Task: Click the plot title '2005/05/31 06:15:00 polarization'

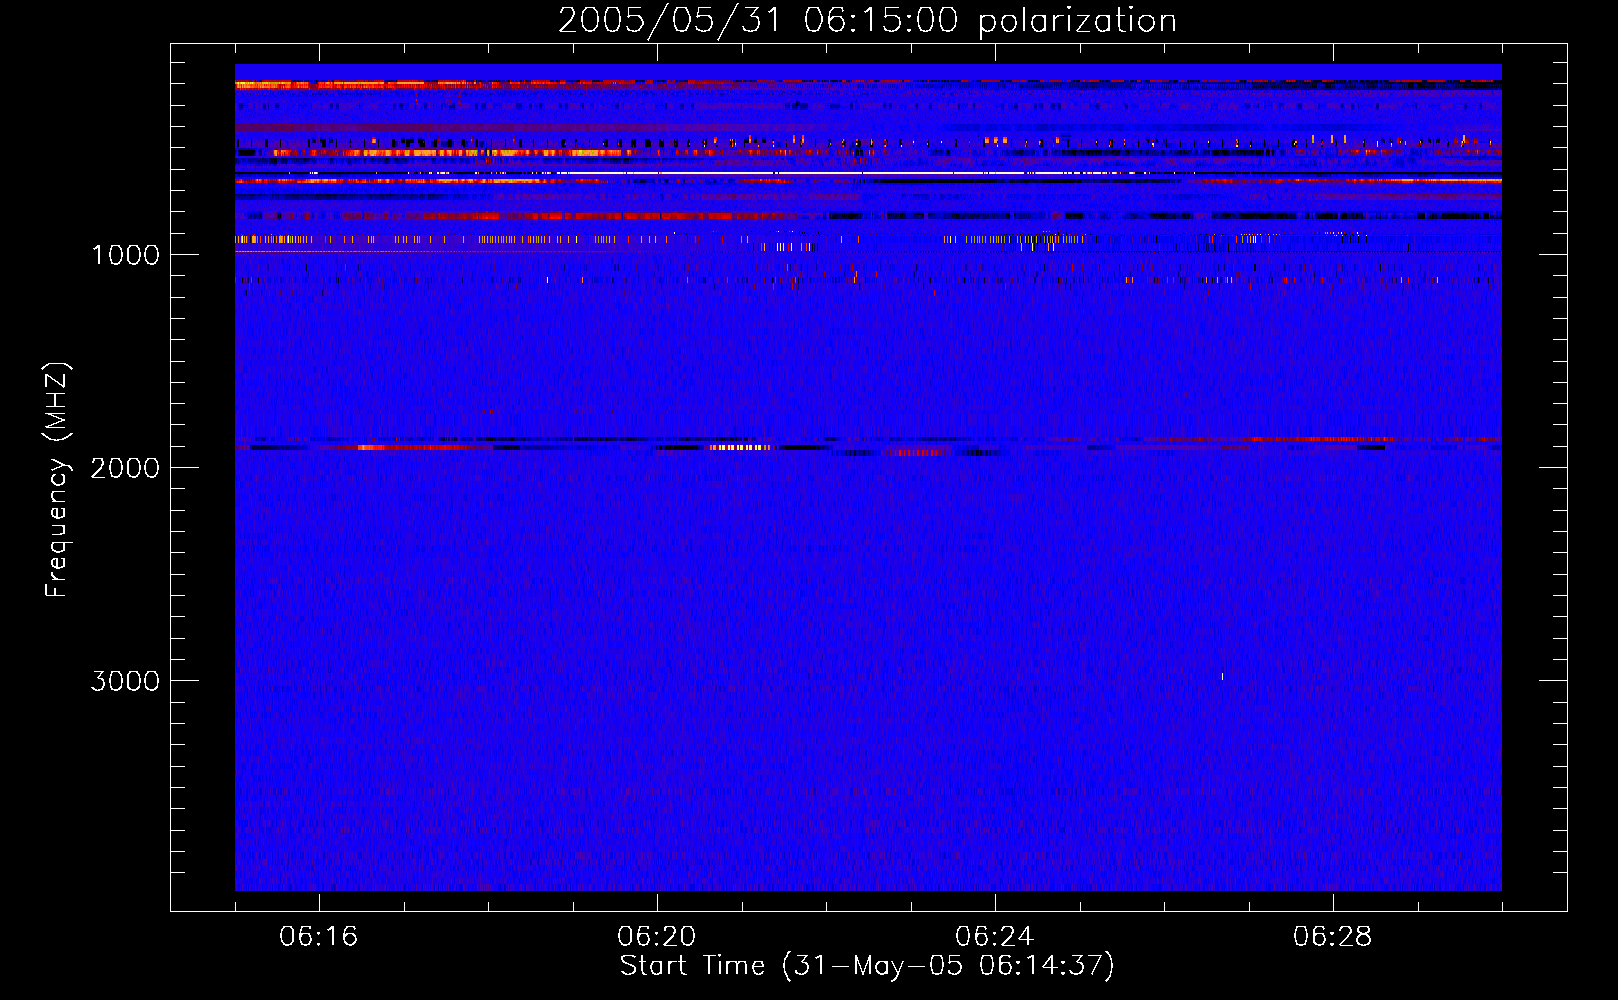Action: (867, 21)
